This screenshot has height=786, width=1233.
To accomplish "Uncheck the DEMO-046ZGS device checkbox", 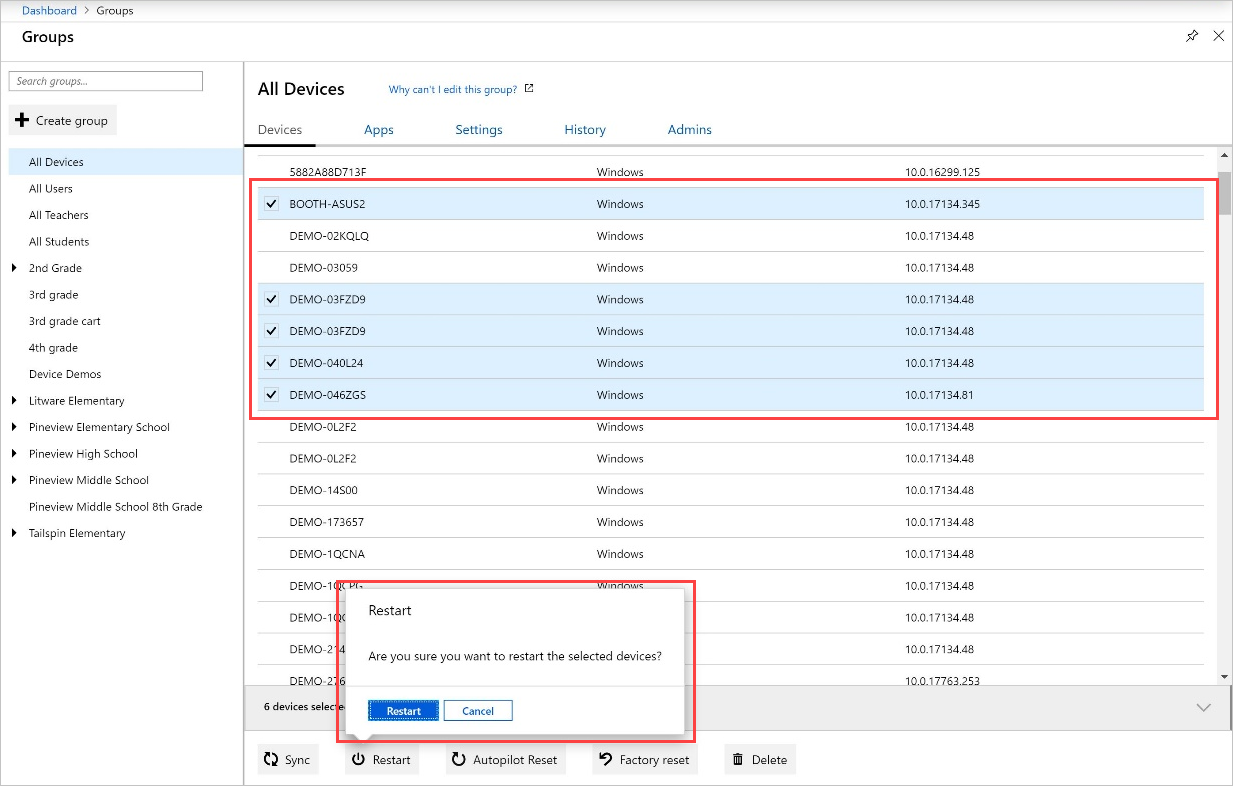I will (x=271, y=395).
